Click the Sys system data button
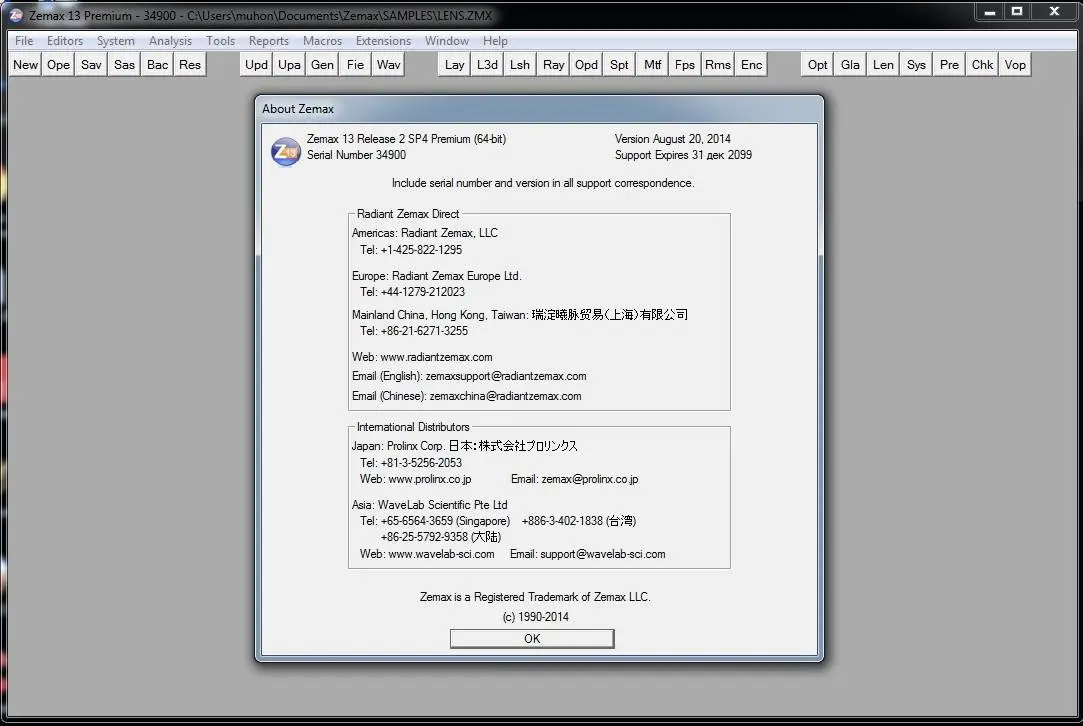 [917, 65]
